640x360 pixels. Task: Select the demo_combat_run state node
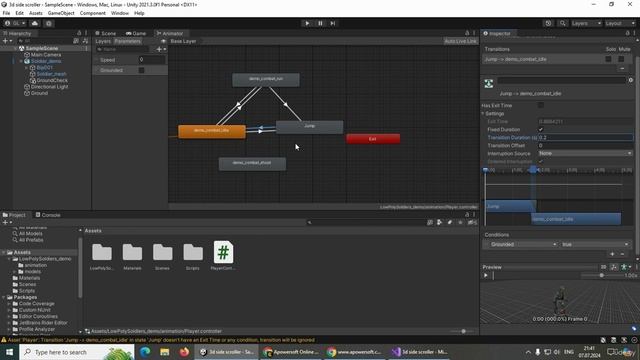266,80
